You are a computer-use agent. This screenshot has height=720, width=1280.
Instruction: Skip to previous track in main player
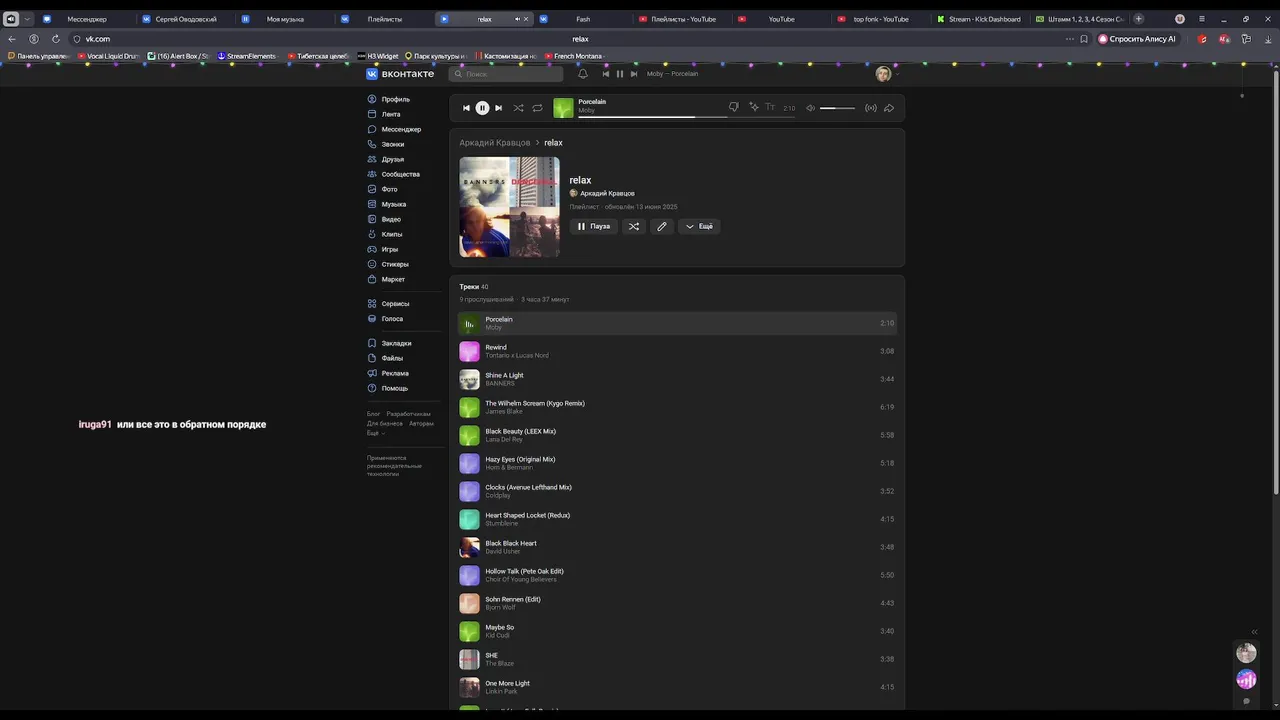coord(466,108)
